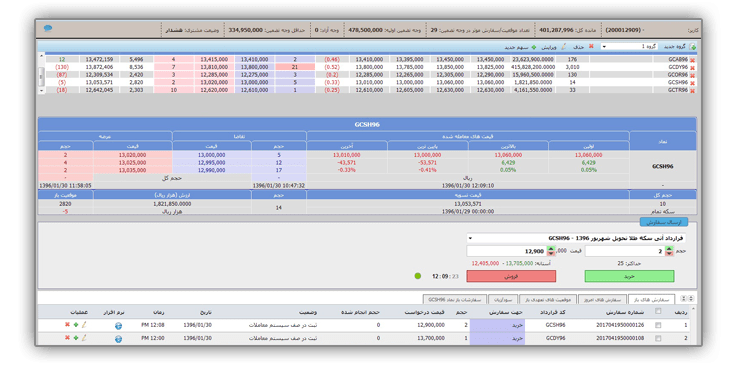Decrease volume with the red down stepper
Viewport: 737px width, 368px height.
tap(670, 254)
